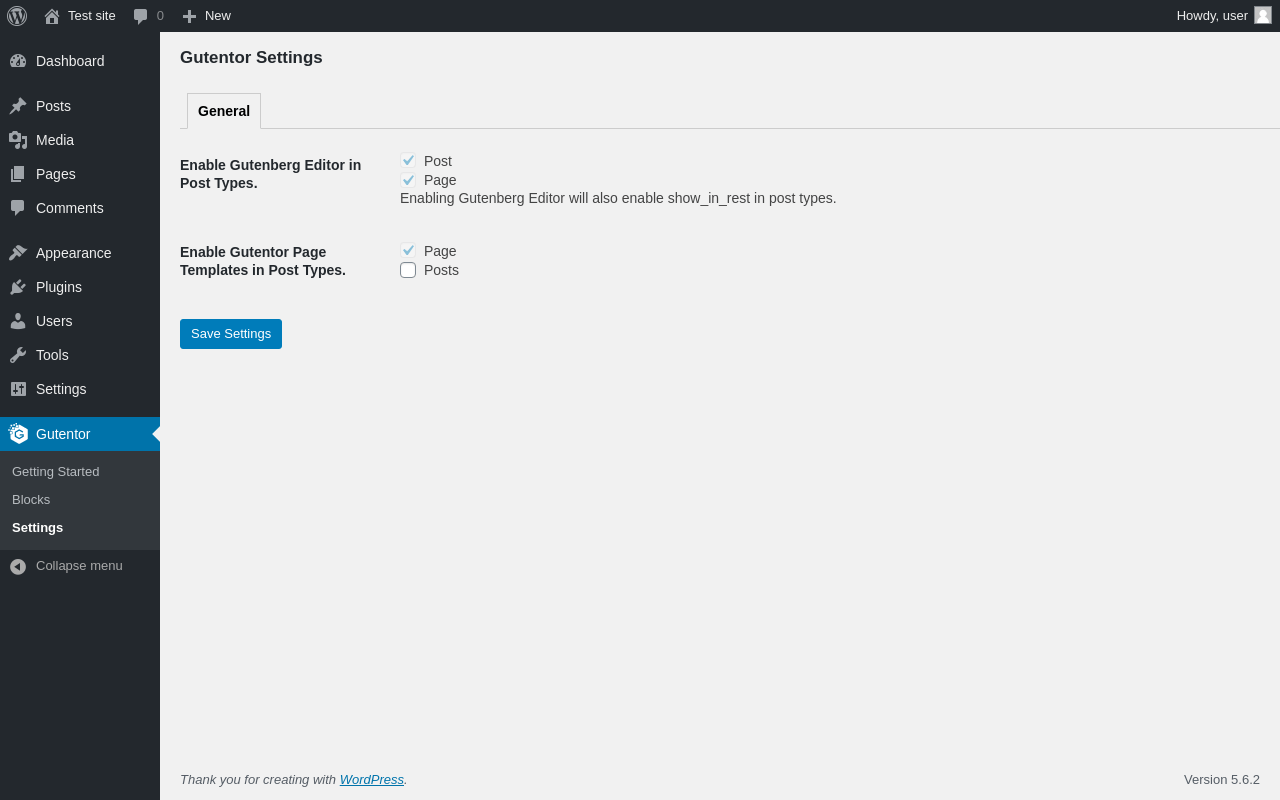This screenshot has height=800, width=1280.
Task: Click the Dashboard gauge icon
Action: pyautogui.click(x=18, y=61)
